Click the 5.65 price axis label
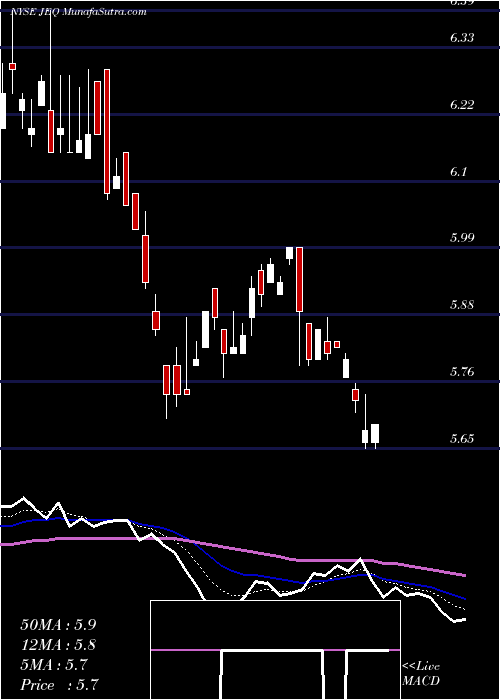The width and height of the screenshot is (500, 700). [x=462, y=438]
